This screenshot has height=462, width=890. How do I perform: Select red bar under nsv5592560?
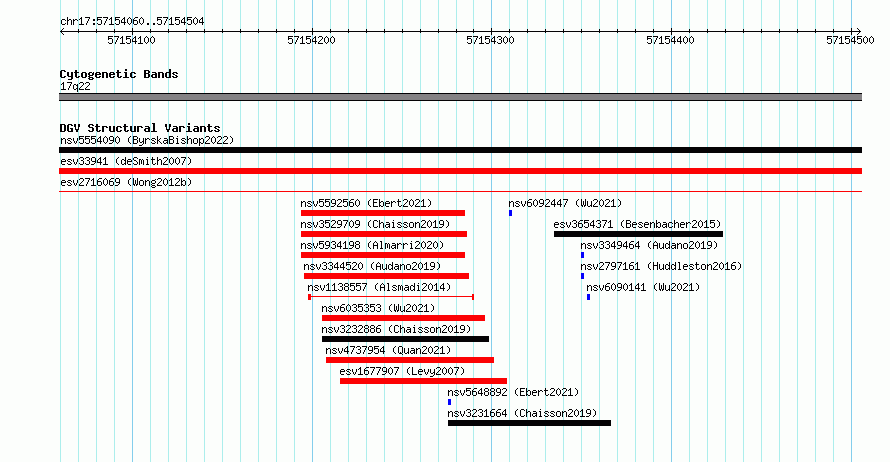click(x=383, y=213)
